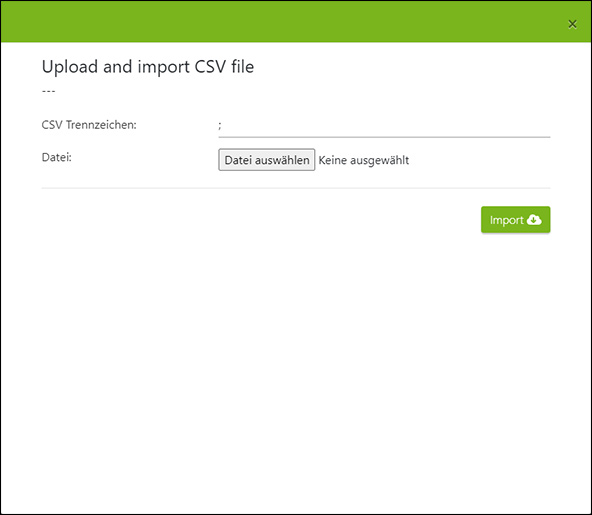592x515 pixels.
Task: Click the horizontal divider above Import
Action: coord(296,188)
